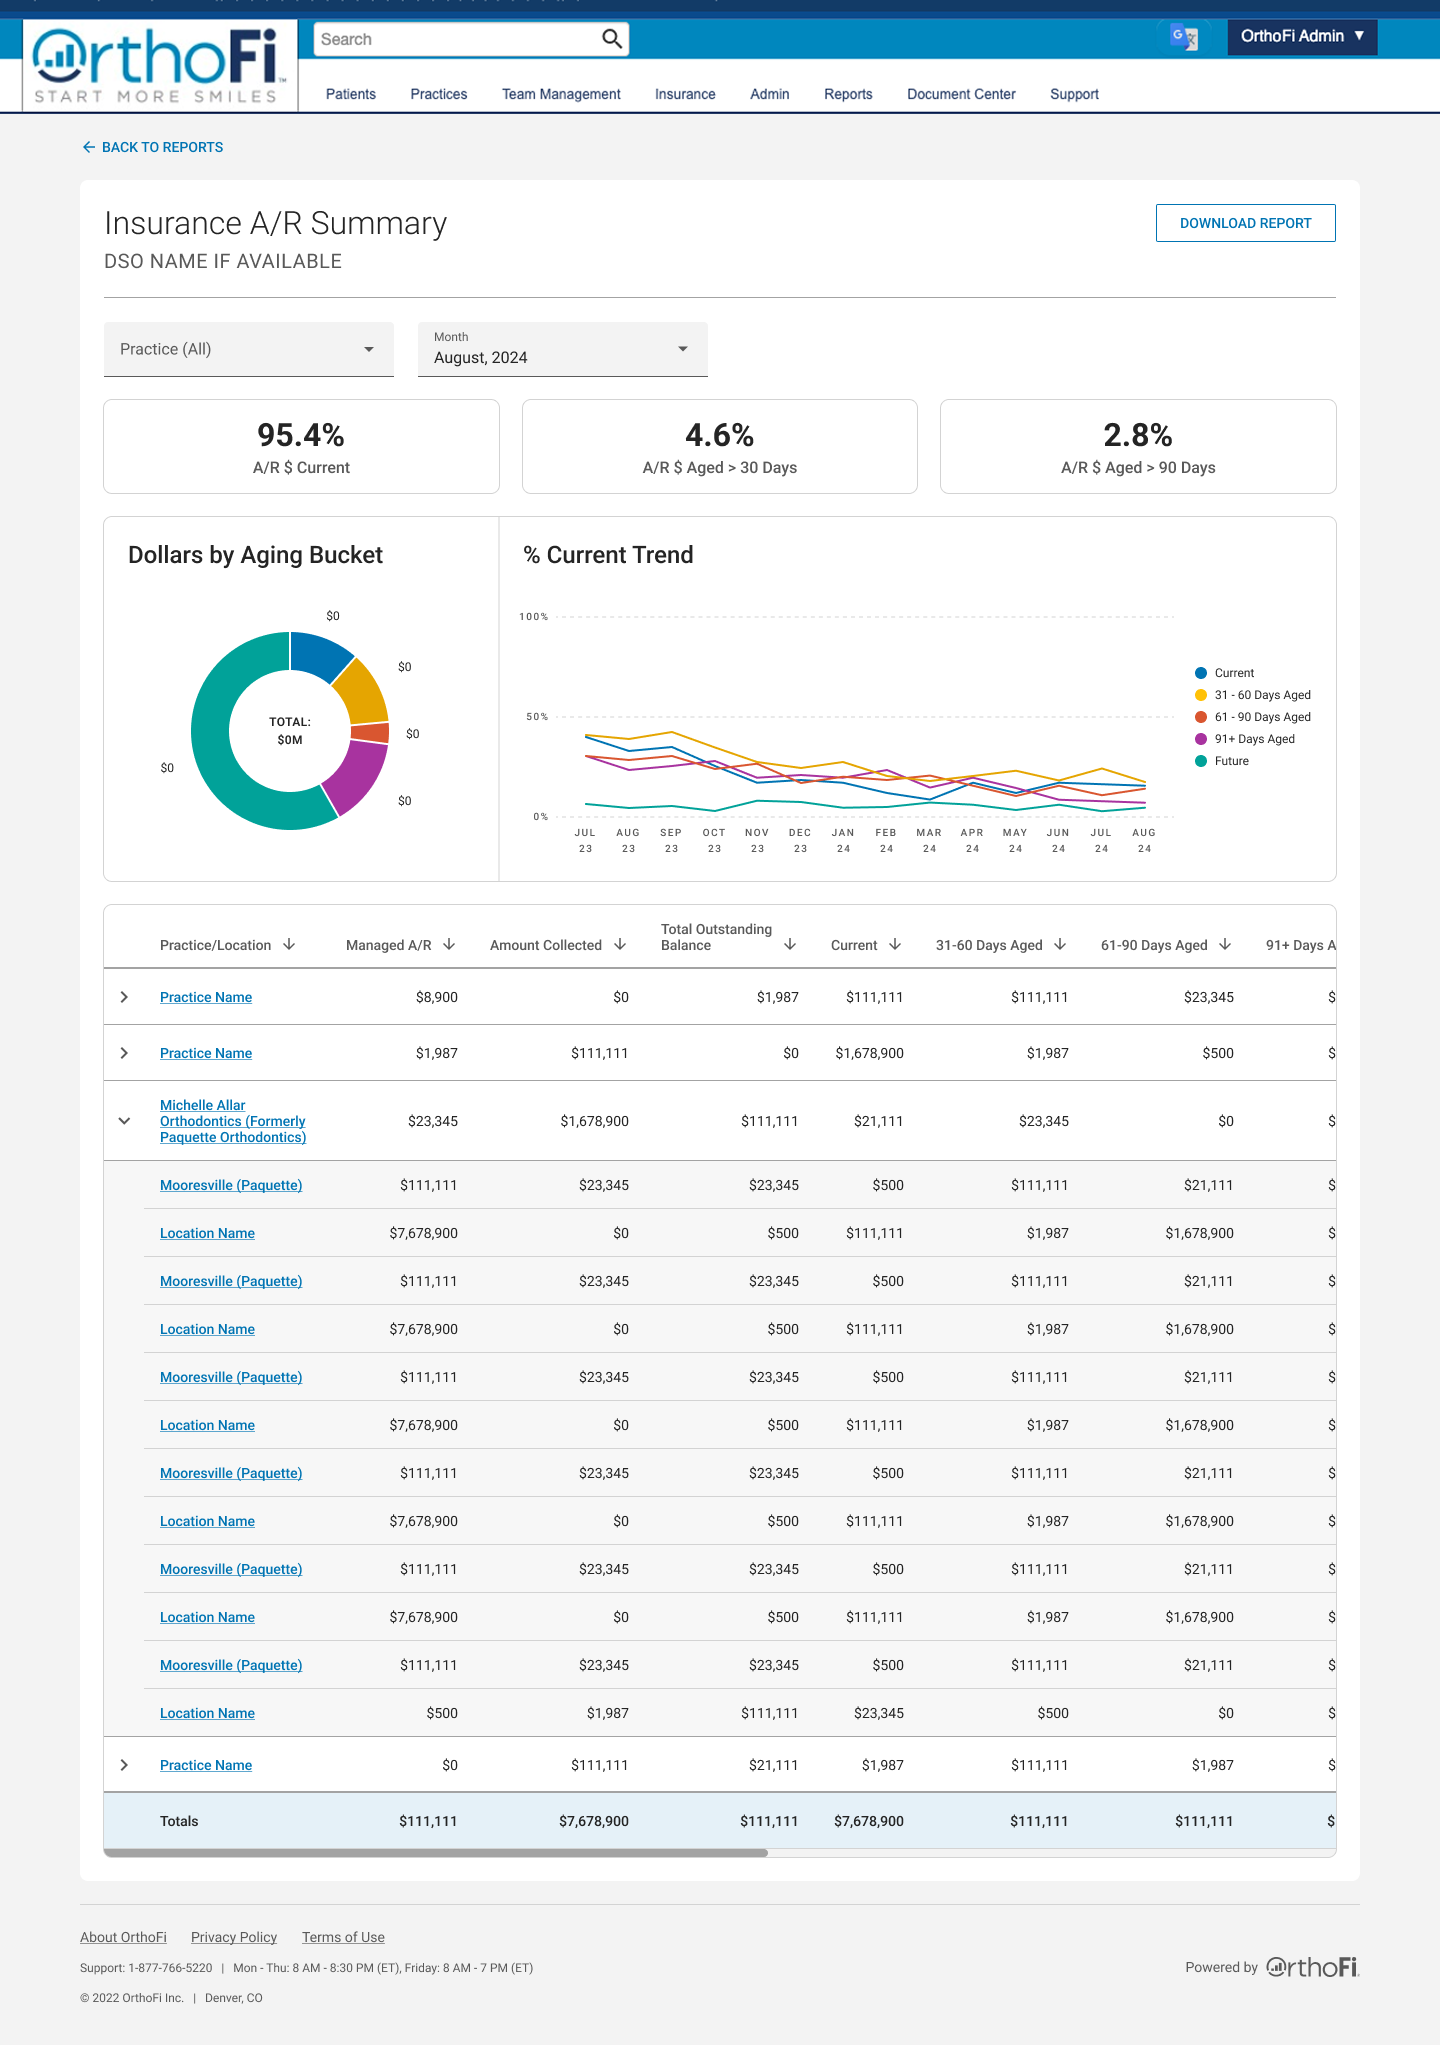1440x2045 pixels.
Task: Click Current legend dot in trend chart
Action: click(x=1201, y=673)
